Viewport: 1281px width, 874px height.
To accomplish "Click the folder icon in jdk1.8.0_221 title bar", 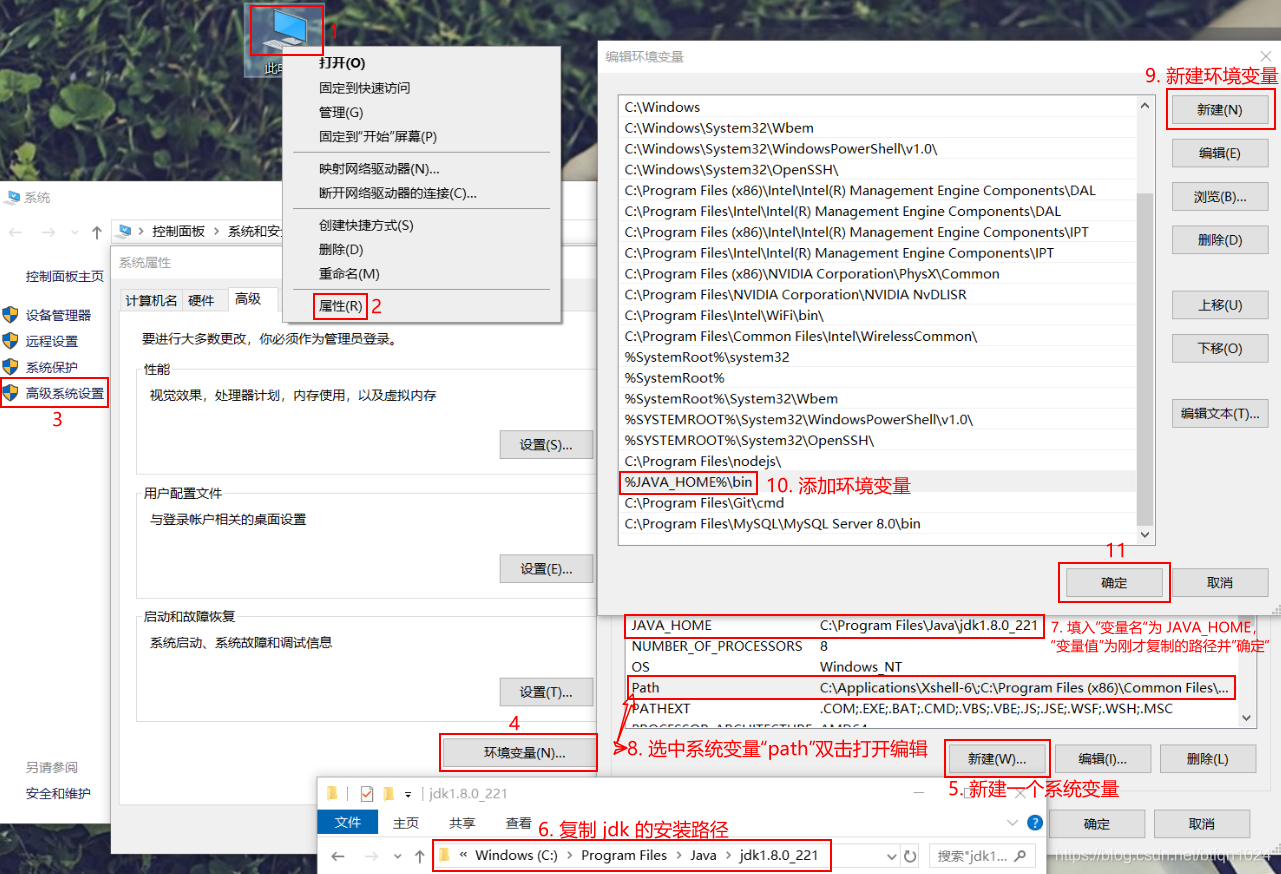I will click(x=333, y=794).
